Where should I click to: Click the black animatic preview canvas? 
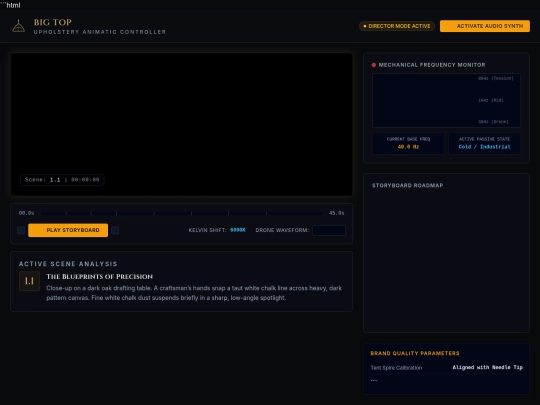pos(181,124)
